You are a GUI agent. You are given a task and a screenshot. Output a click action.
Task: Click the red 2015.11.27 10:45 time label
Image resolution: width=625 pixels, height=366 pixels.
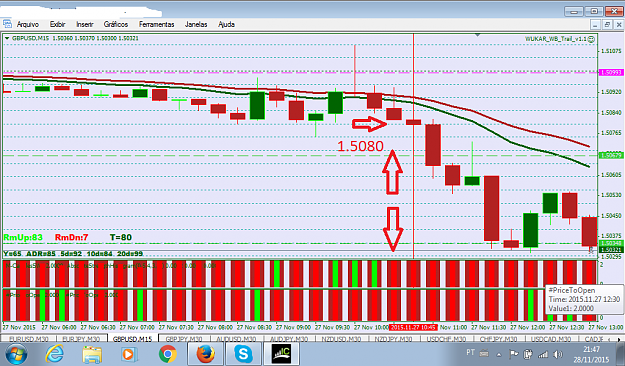pyautogui.click(x=413, y=327)
